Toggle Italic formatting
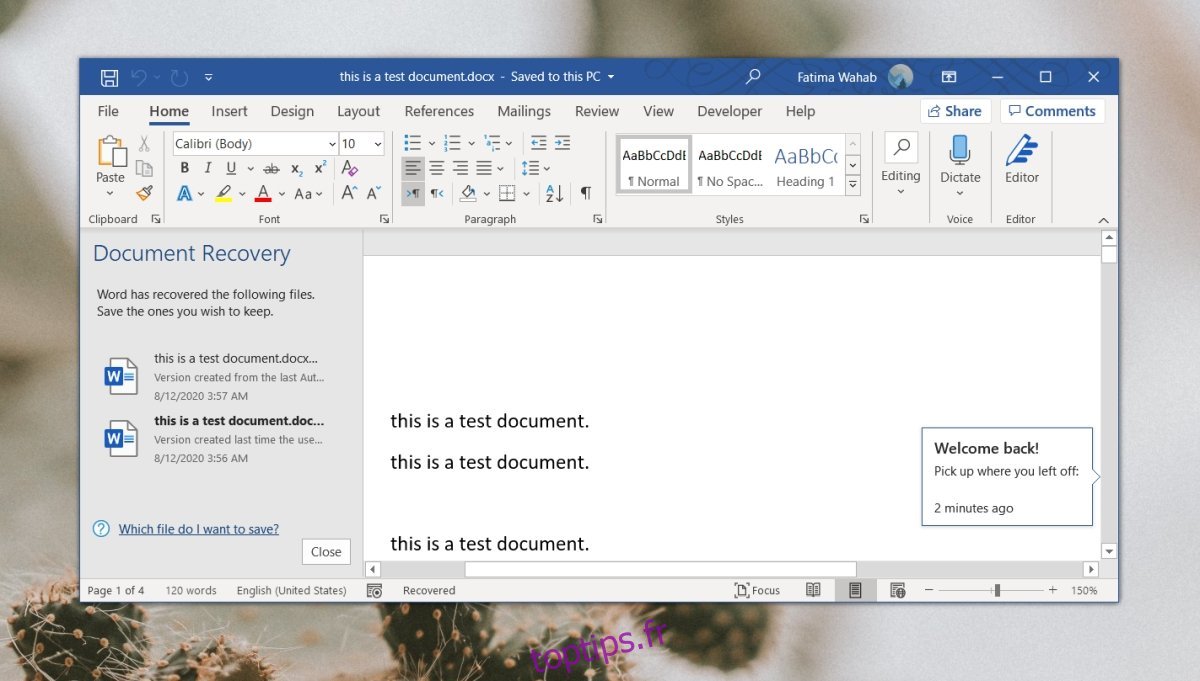 [208, 168]
